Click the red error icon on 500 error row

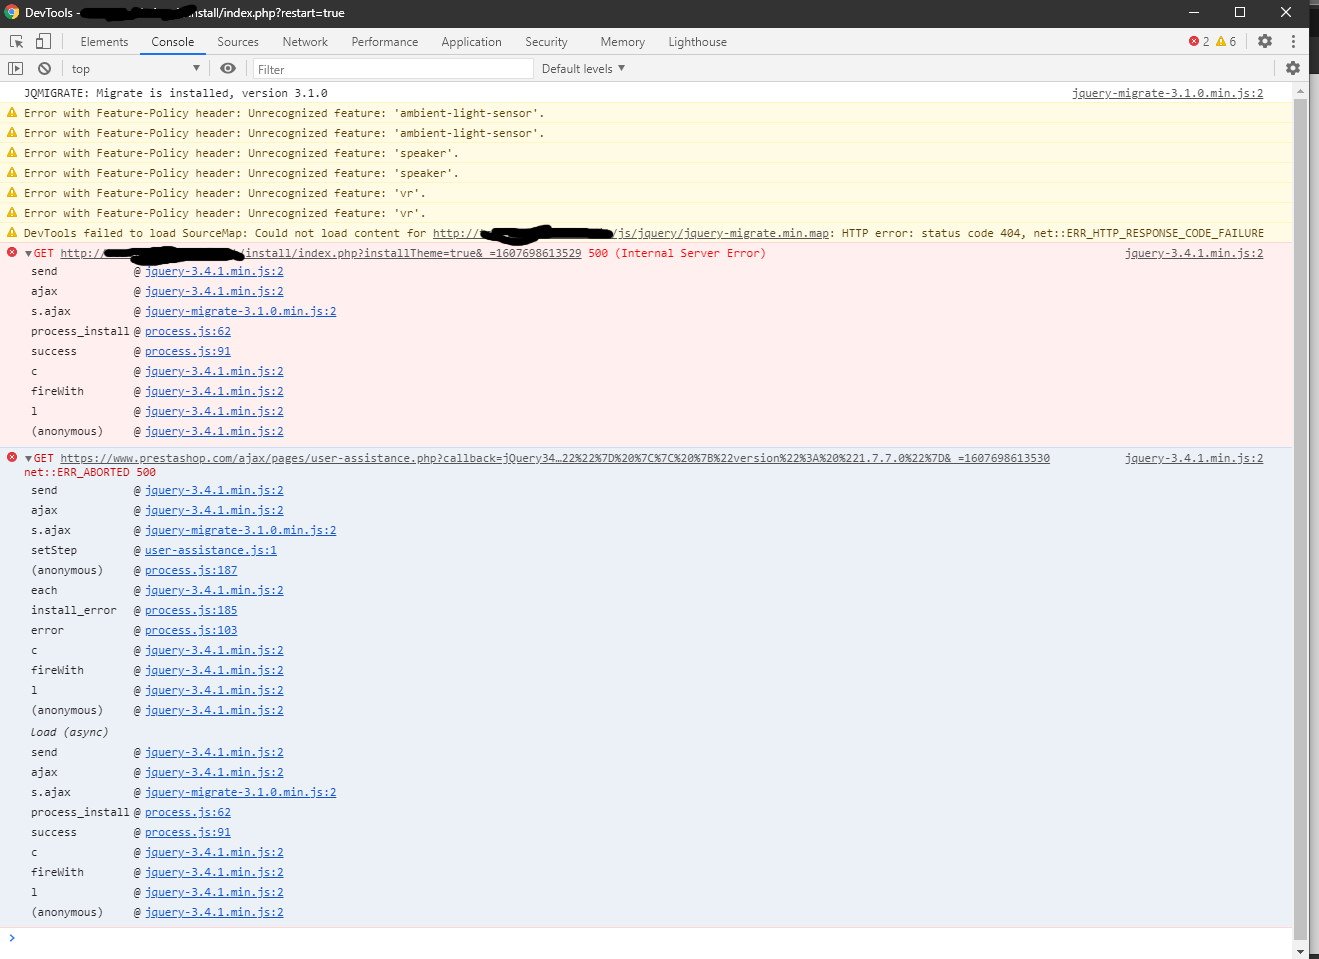point(12,253)
